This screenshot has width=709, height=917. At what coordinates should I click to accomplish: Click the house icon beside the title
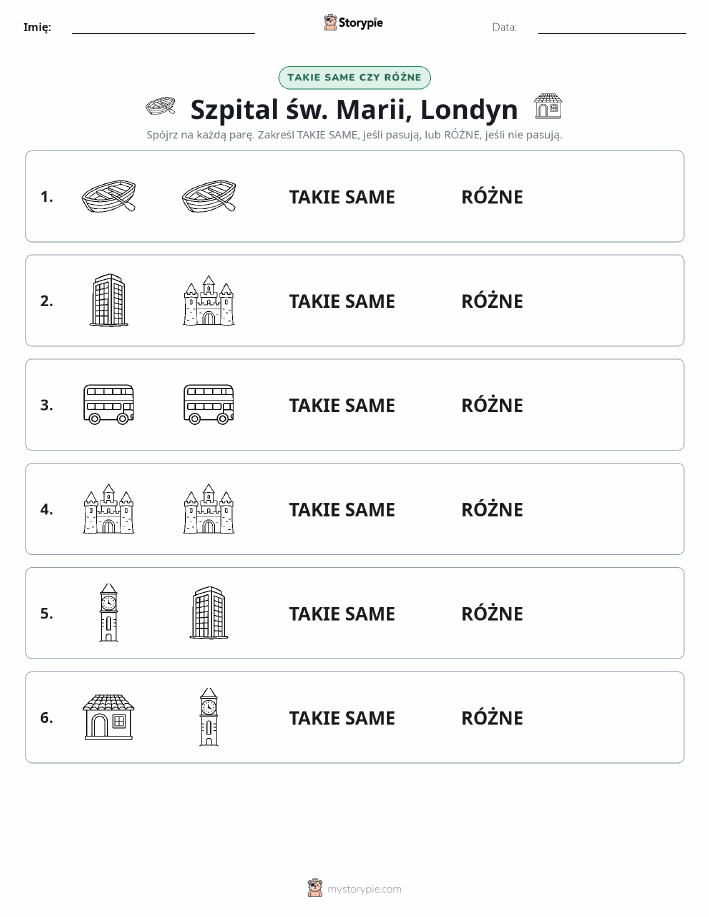tap(548, 106)
